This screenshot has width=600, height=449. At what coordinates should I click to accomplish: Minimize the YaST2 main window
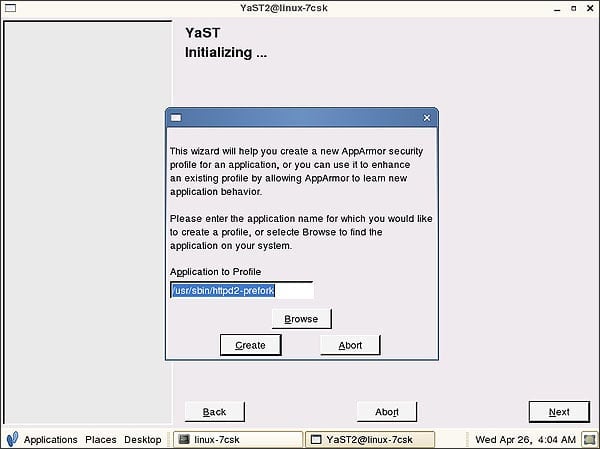(557, 8)
